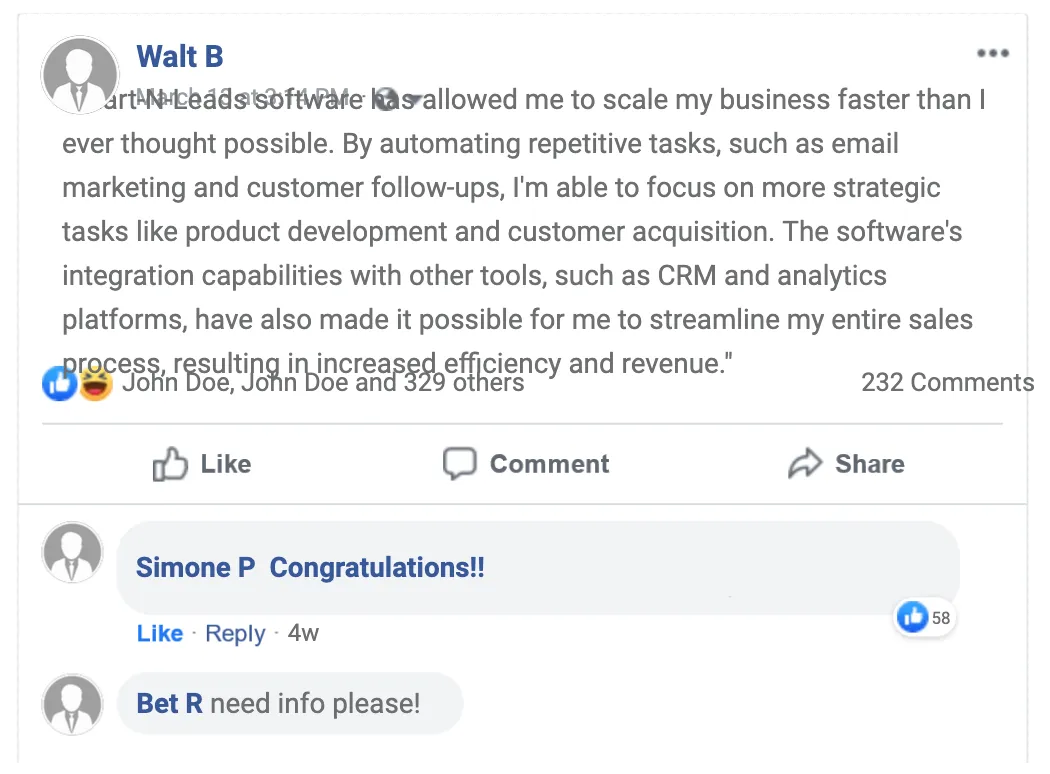
Task: Open the 232 Comments link
Action: click(946, 383)
